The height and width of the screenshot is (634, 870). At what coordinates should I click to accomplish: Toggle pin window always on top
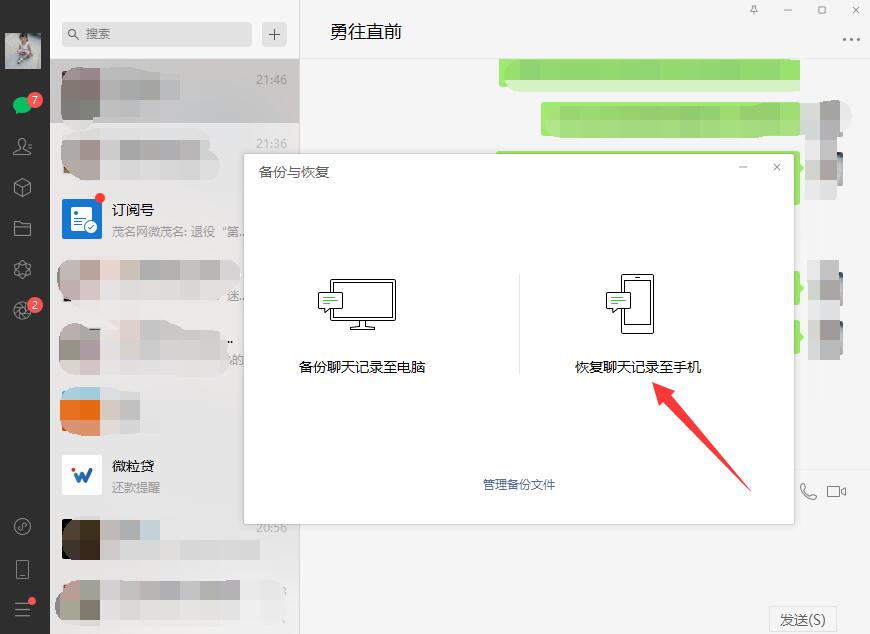point(754,10)
